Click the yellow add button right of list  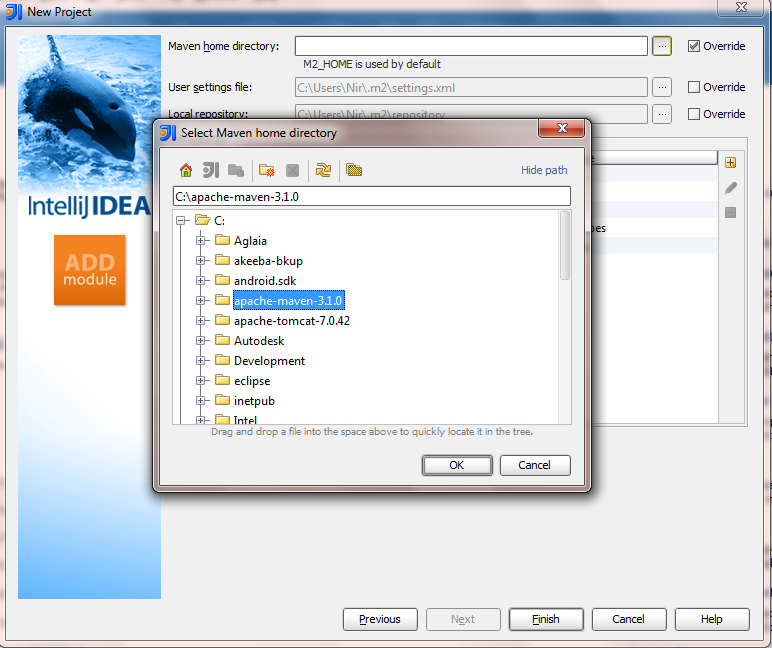(x=731, y=162)
